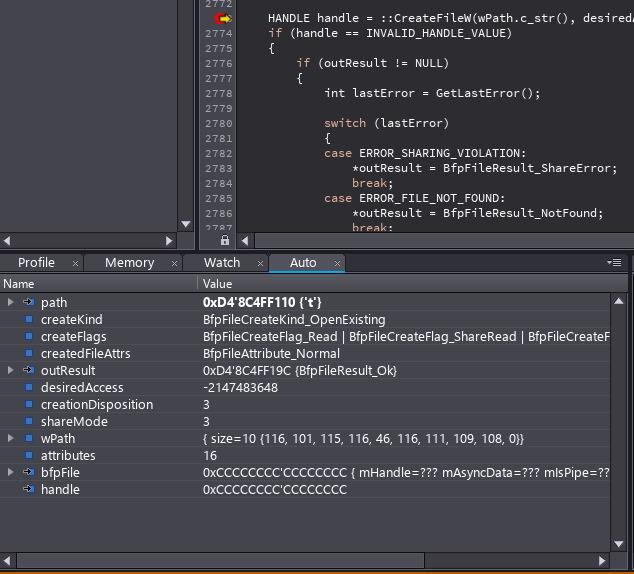Close the Watch tab
This screenshot has width=634, height=574.
pos(260,264)
